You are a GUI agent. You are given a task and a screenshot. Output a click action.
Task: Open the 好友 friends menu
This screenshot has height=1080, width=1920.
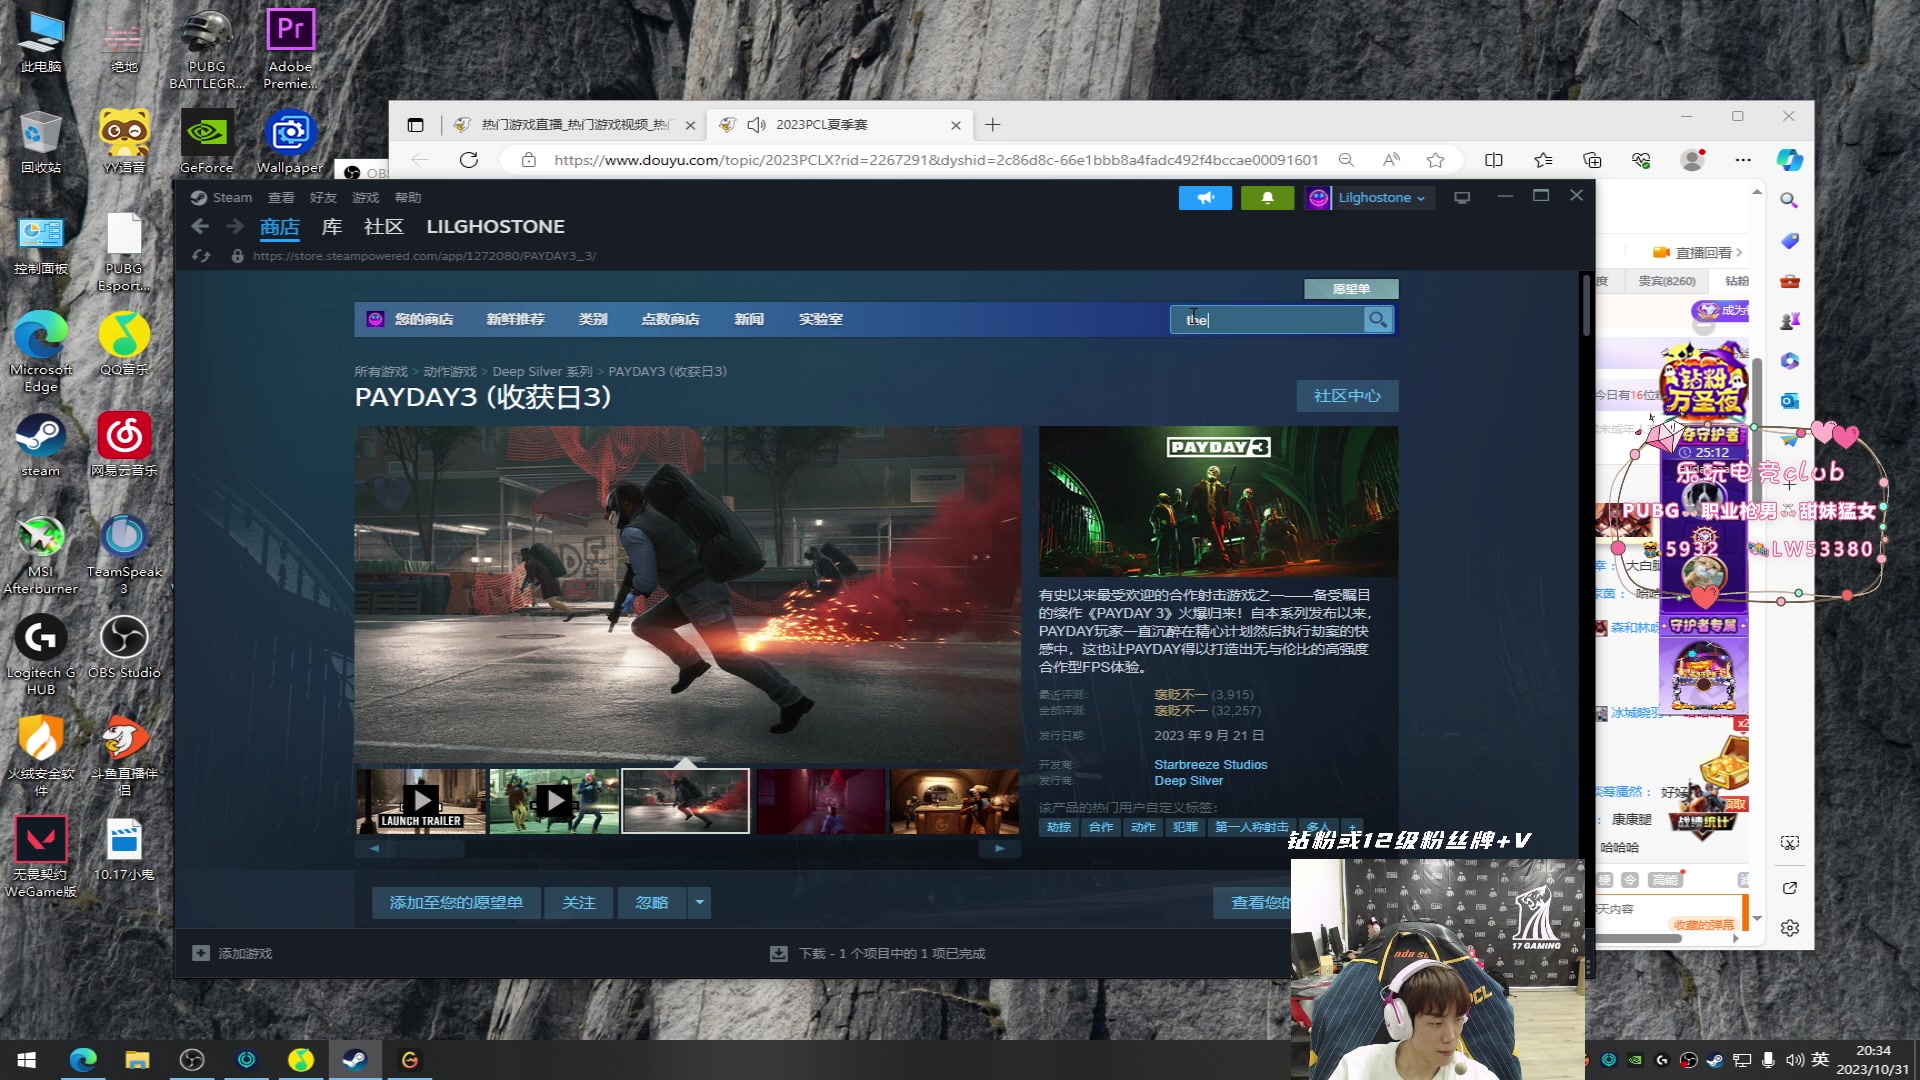pyautogui.click(x=323, y=198)
